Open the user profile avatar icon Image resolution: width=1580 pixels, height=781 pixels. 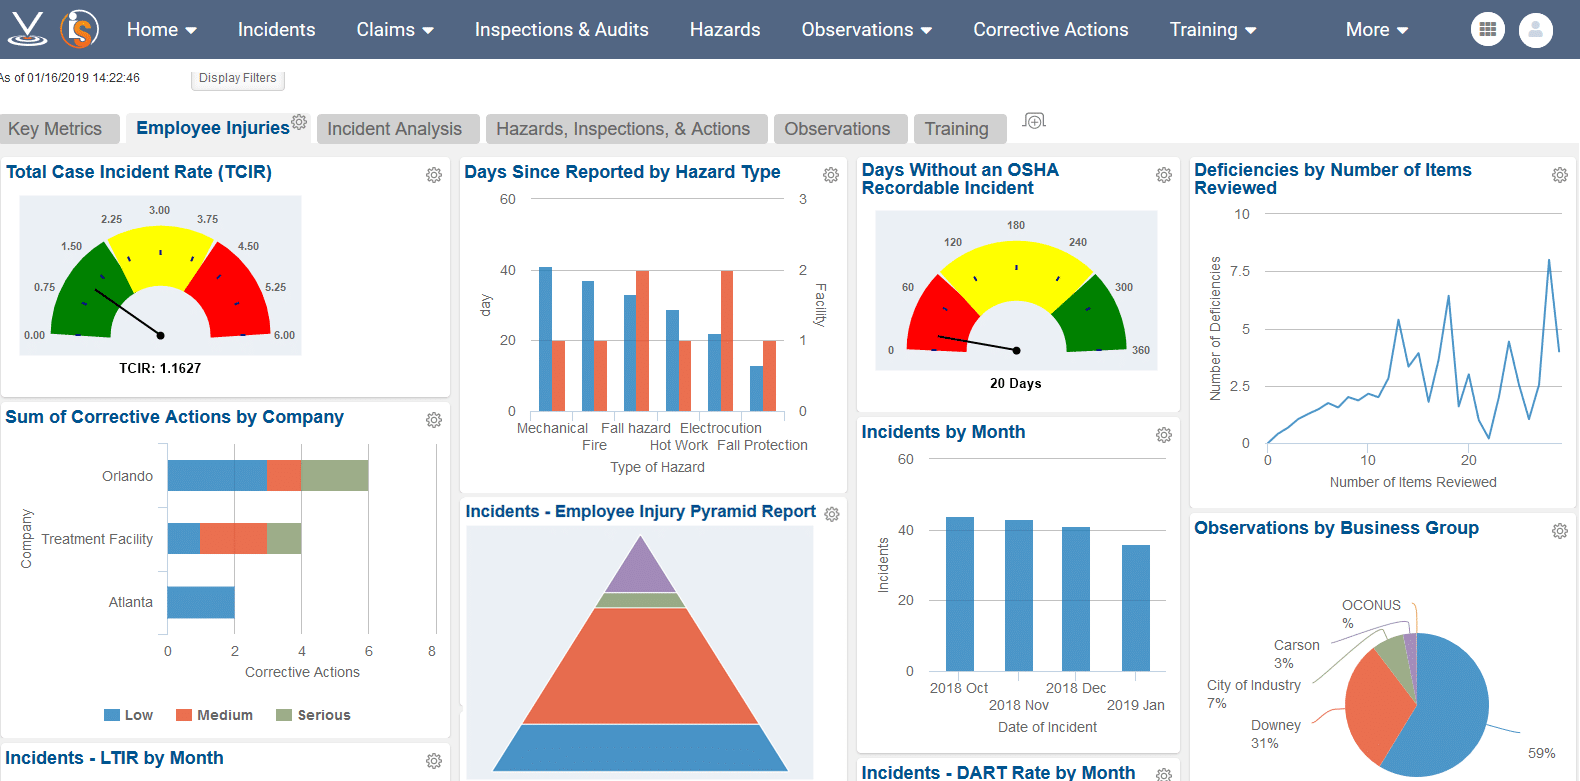1535,30
